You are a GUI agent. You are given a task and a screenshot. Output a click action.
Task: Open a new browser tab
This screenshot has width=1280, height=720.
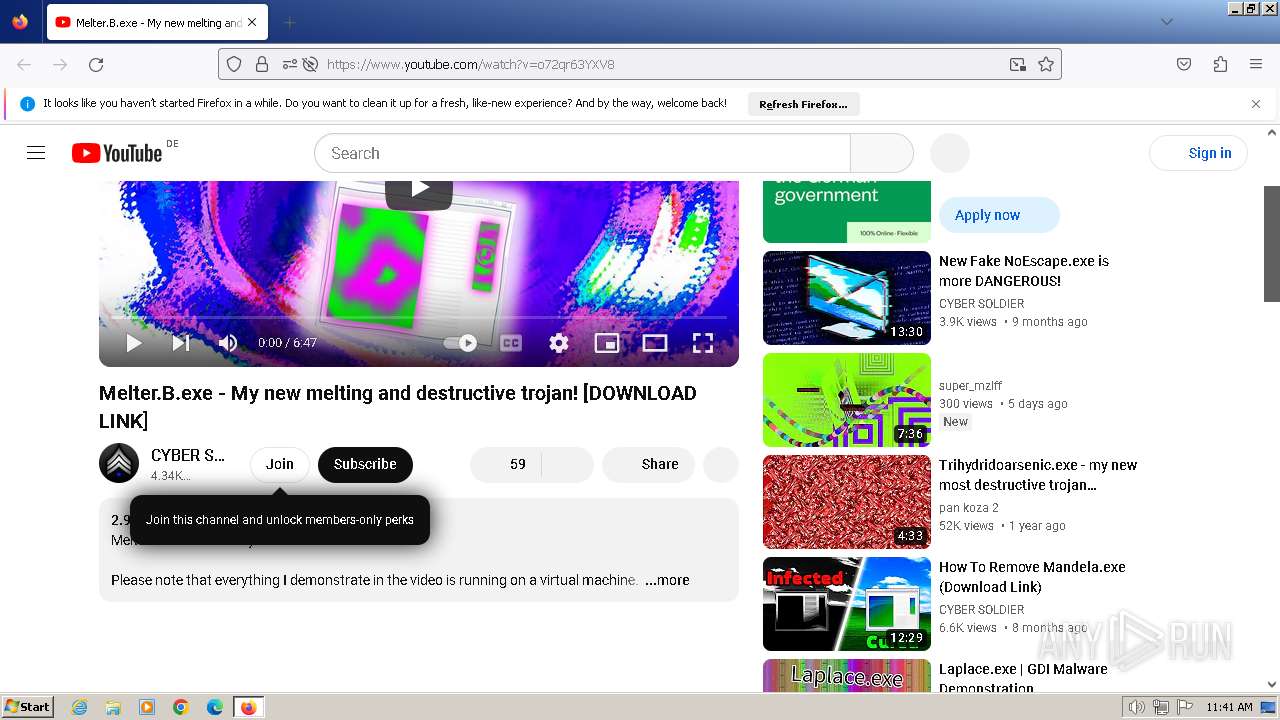(x=289, y=22)
